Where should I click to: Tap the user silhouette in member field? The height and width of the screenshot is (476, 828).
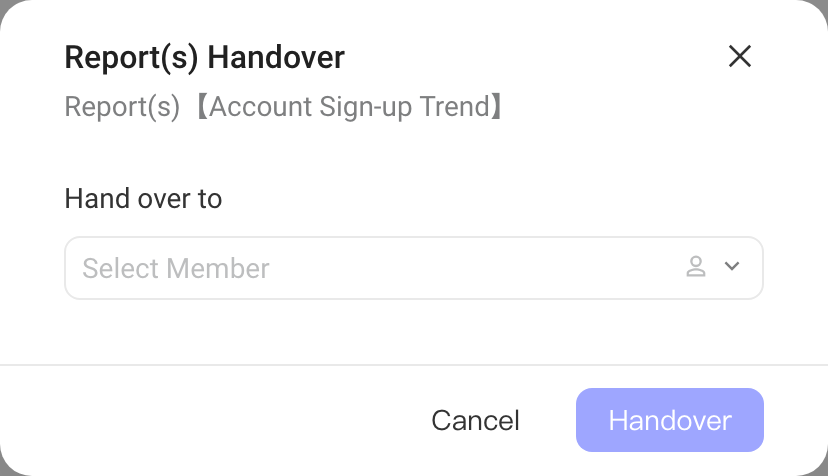click(696, 266)
